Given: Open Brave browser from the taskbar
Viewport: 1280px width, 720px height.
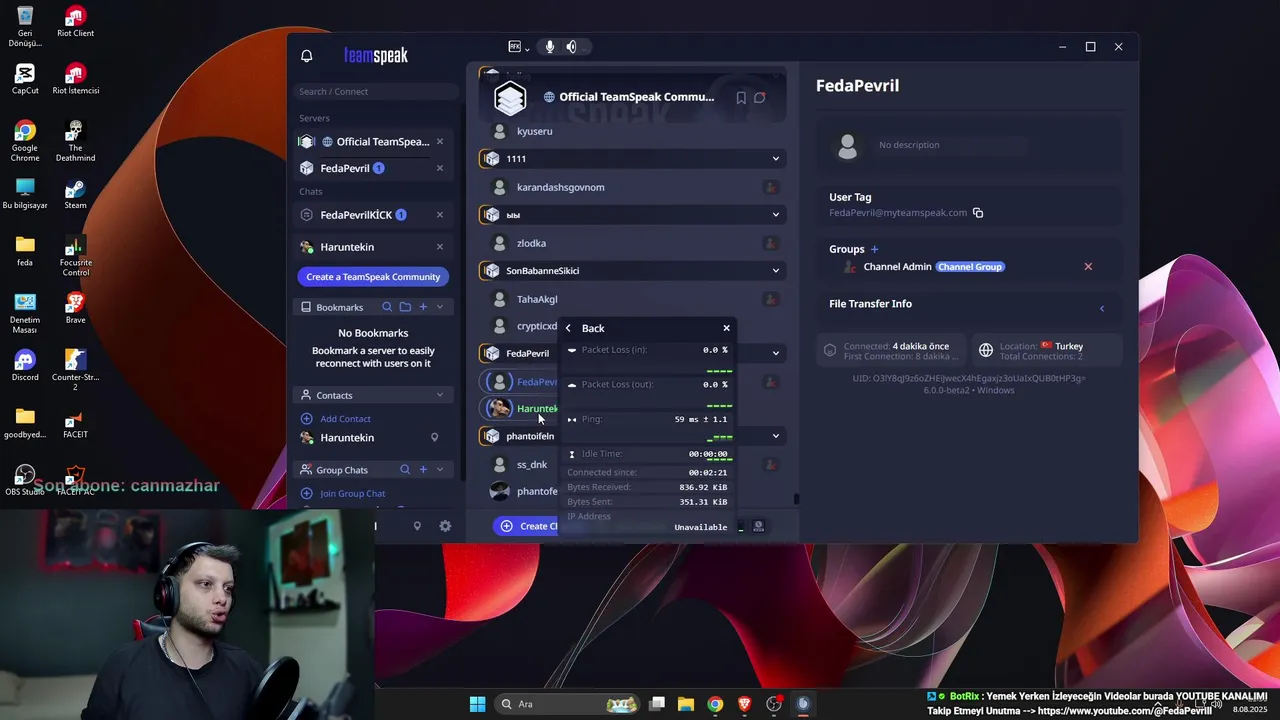Looking at the screenshot, I should coord(744,704).
